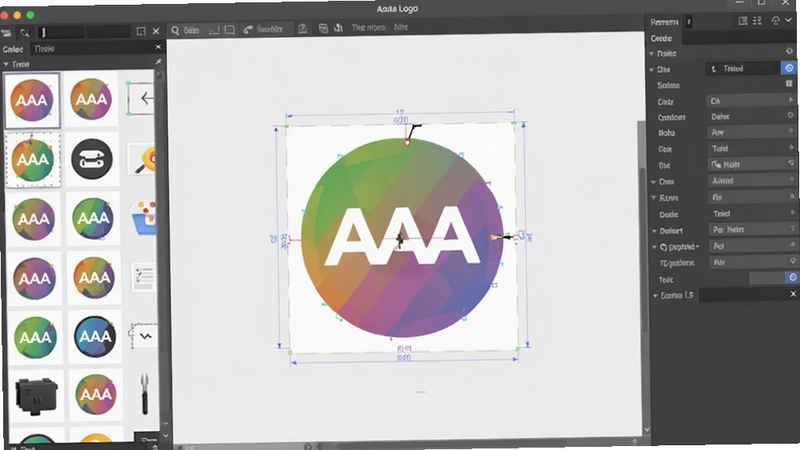Select the blue AAA logo on a black circle thumbnail
Screen dimensions: 800x450
point(95,337)
